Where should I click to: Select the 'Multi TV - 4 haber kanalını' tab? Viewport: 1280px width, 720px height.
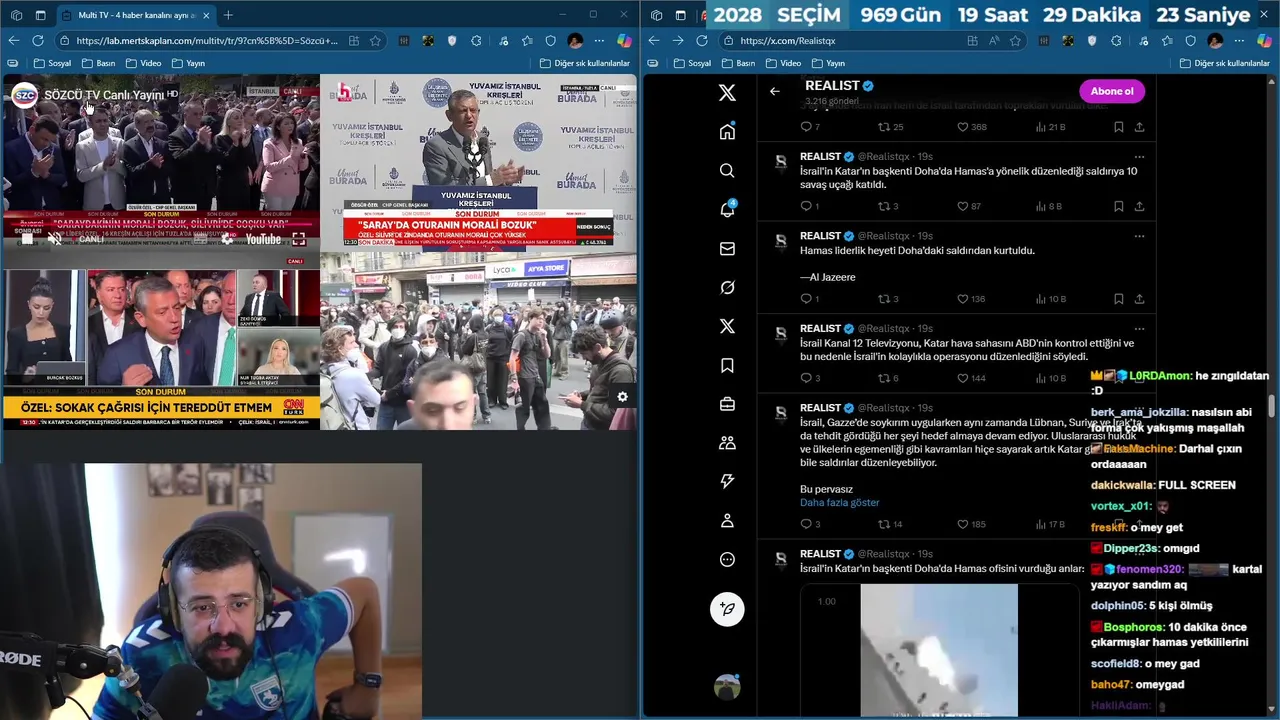point(135,15)
